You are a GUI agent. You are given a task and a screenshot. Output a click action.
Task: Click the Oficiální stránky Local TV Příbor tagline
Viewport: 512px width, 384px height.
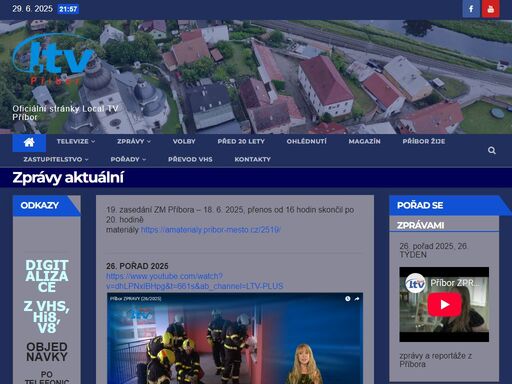click(x=65, y=113)
